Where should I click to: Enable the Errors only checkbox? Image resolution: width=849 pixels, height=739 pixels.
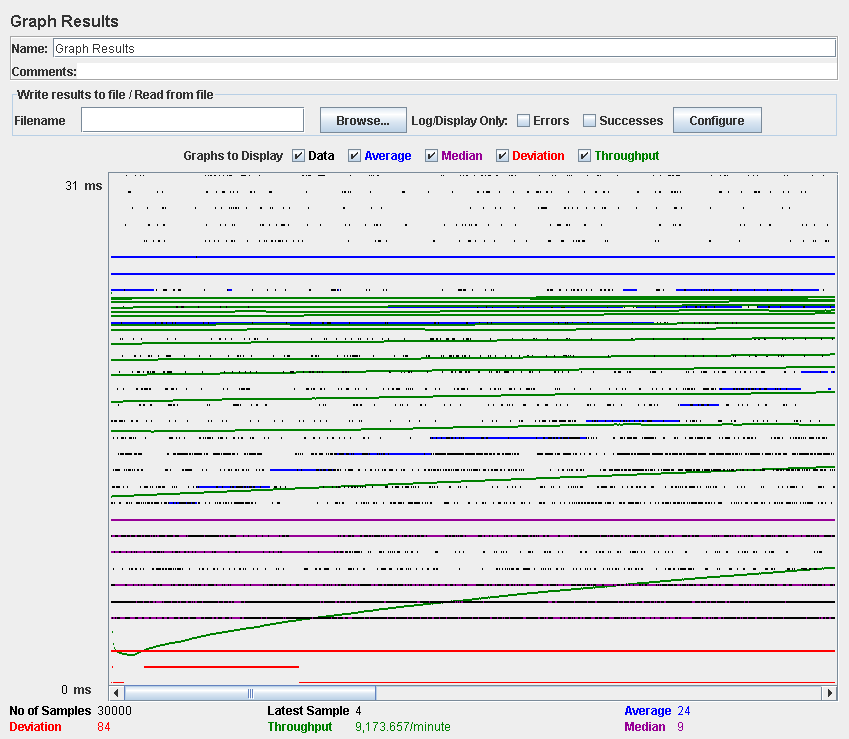pyautogui.click(x=523, y=121)
